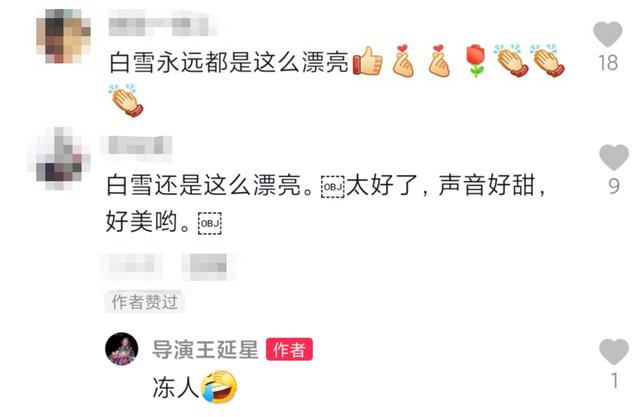Click the finger-heart emoji beside the rose
Viewport: 640px width, 417px height.
[x=439, y=60]
